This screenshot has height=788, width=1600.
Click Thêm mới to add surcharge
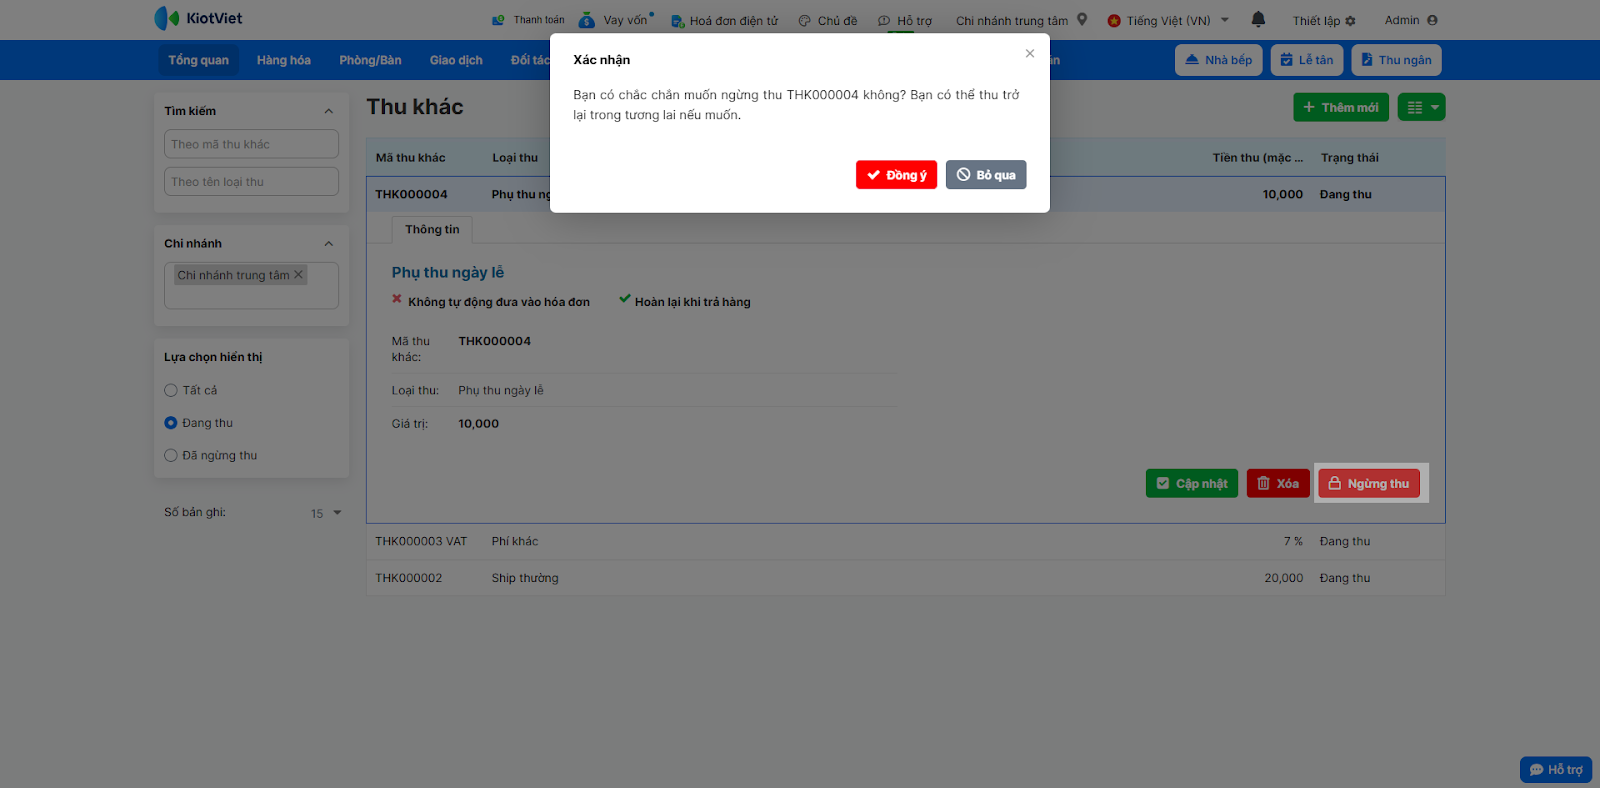click(x=1341, y=107)
